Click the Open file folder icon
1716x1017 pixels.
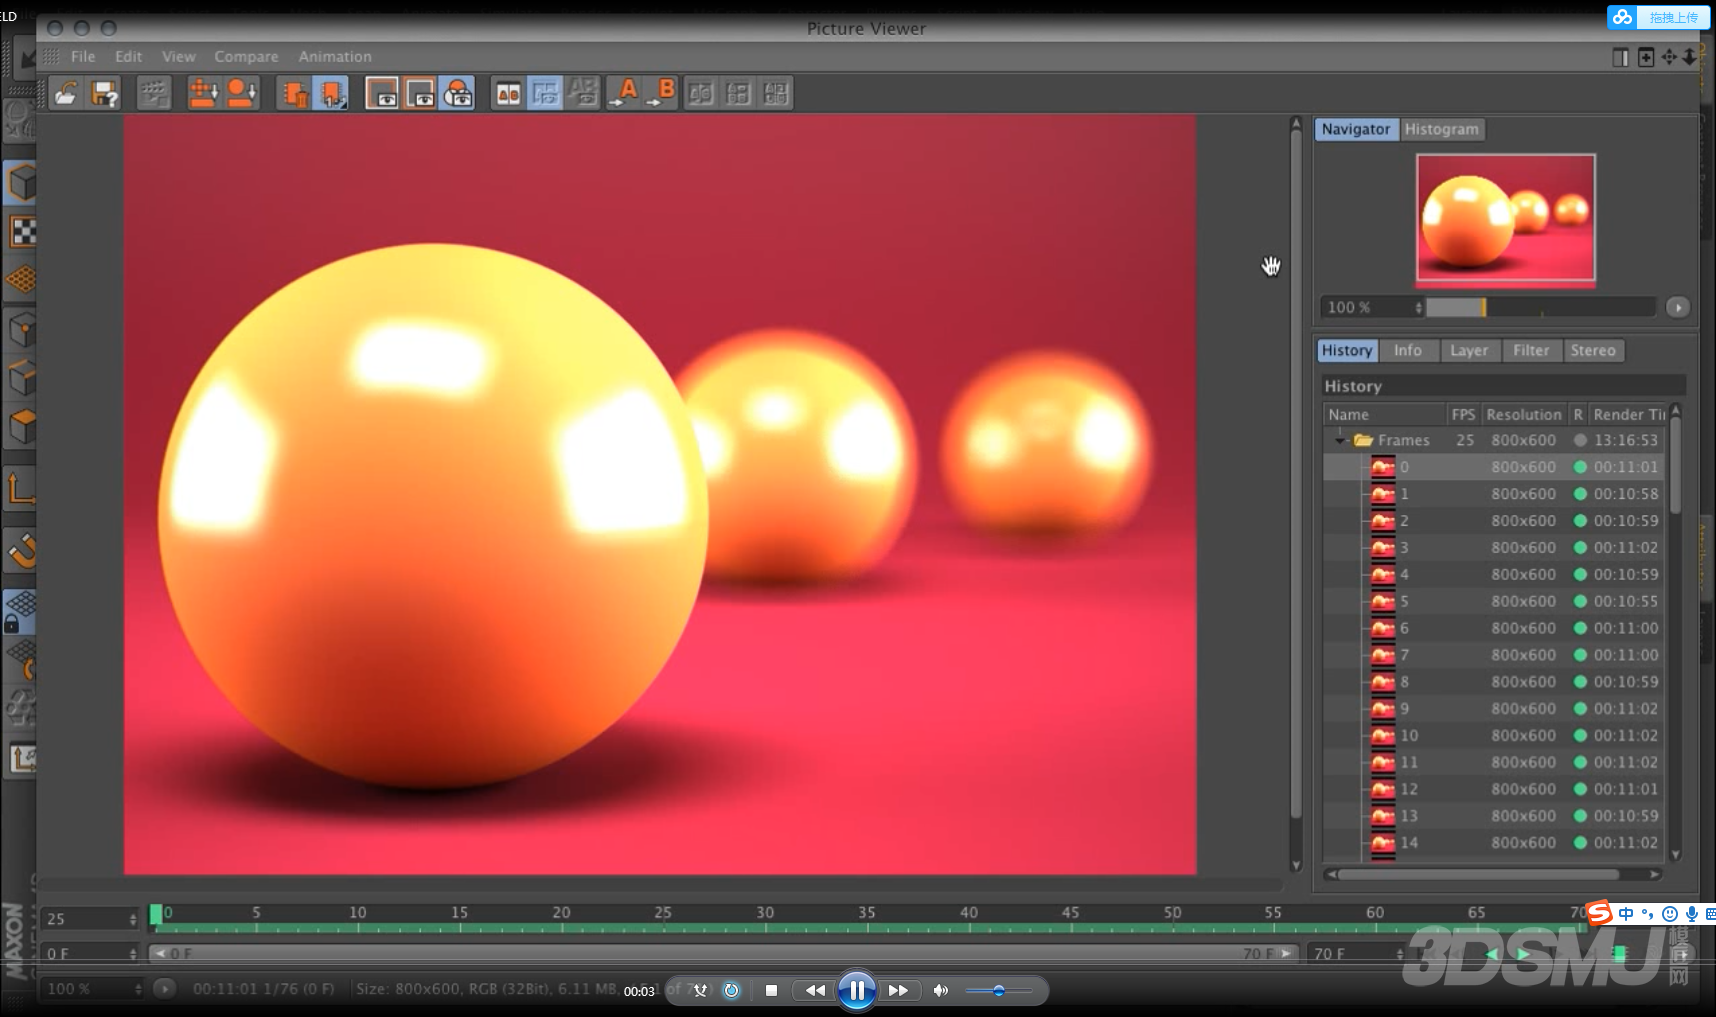click(66, 93)
